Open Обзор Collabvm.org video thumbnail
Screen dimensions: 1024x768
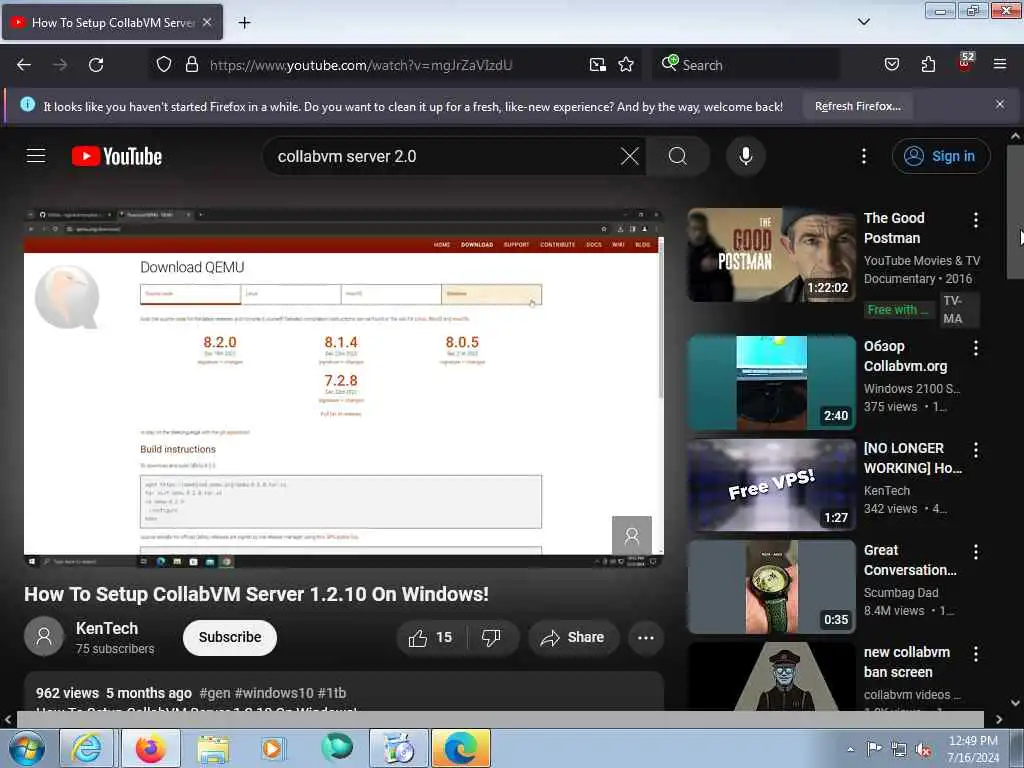[x=771, y=383]
